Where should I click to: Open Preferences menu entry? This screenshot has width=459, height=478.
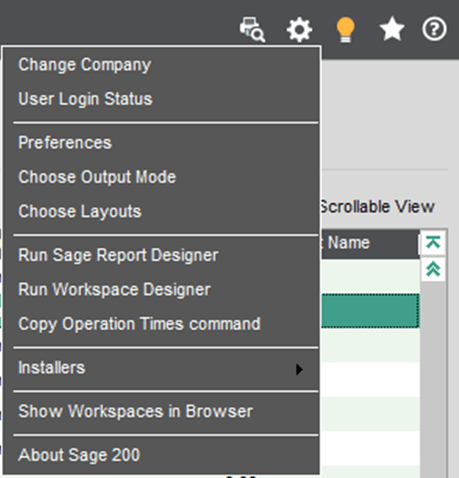click(162, 143)
